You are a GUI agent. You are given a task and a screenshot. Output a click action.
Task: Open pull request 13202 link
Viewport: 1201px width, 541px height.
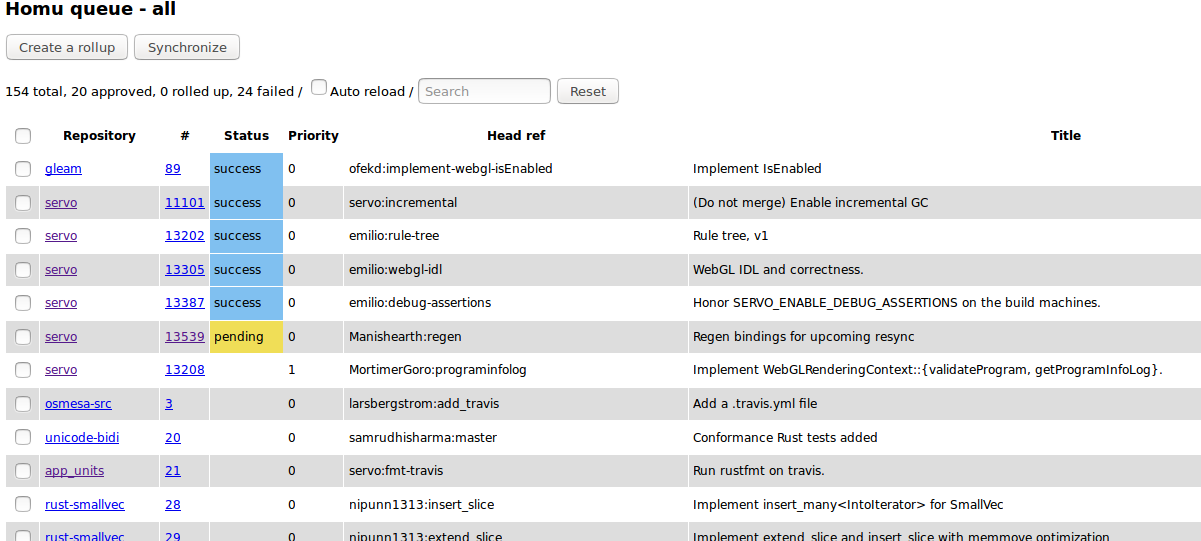point(185,236)
